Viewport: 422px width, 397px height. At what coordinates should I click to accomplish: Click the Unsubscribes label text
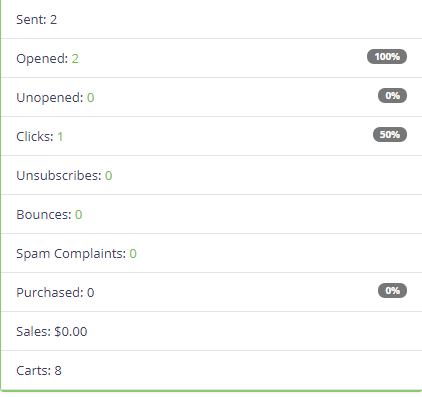(x=59, y=176)
